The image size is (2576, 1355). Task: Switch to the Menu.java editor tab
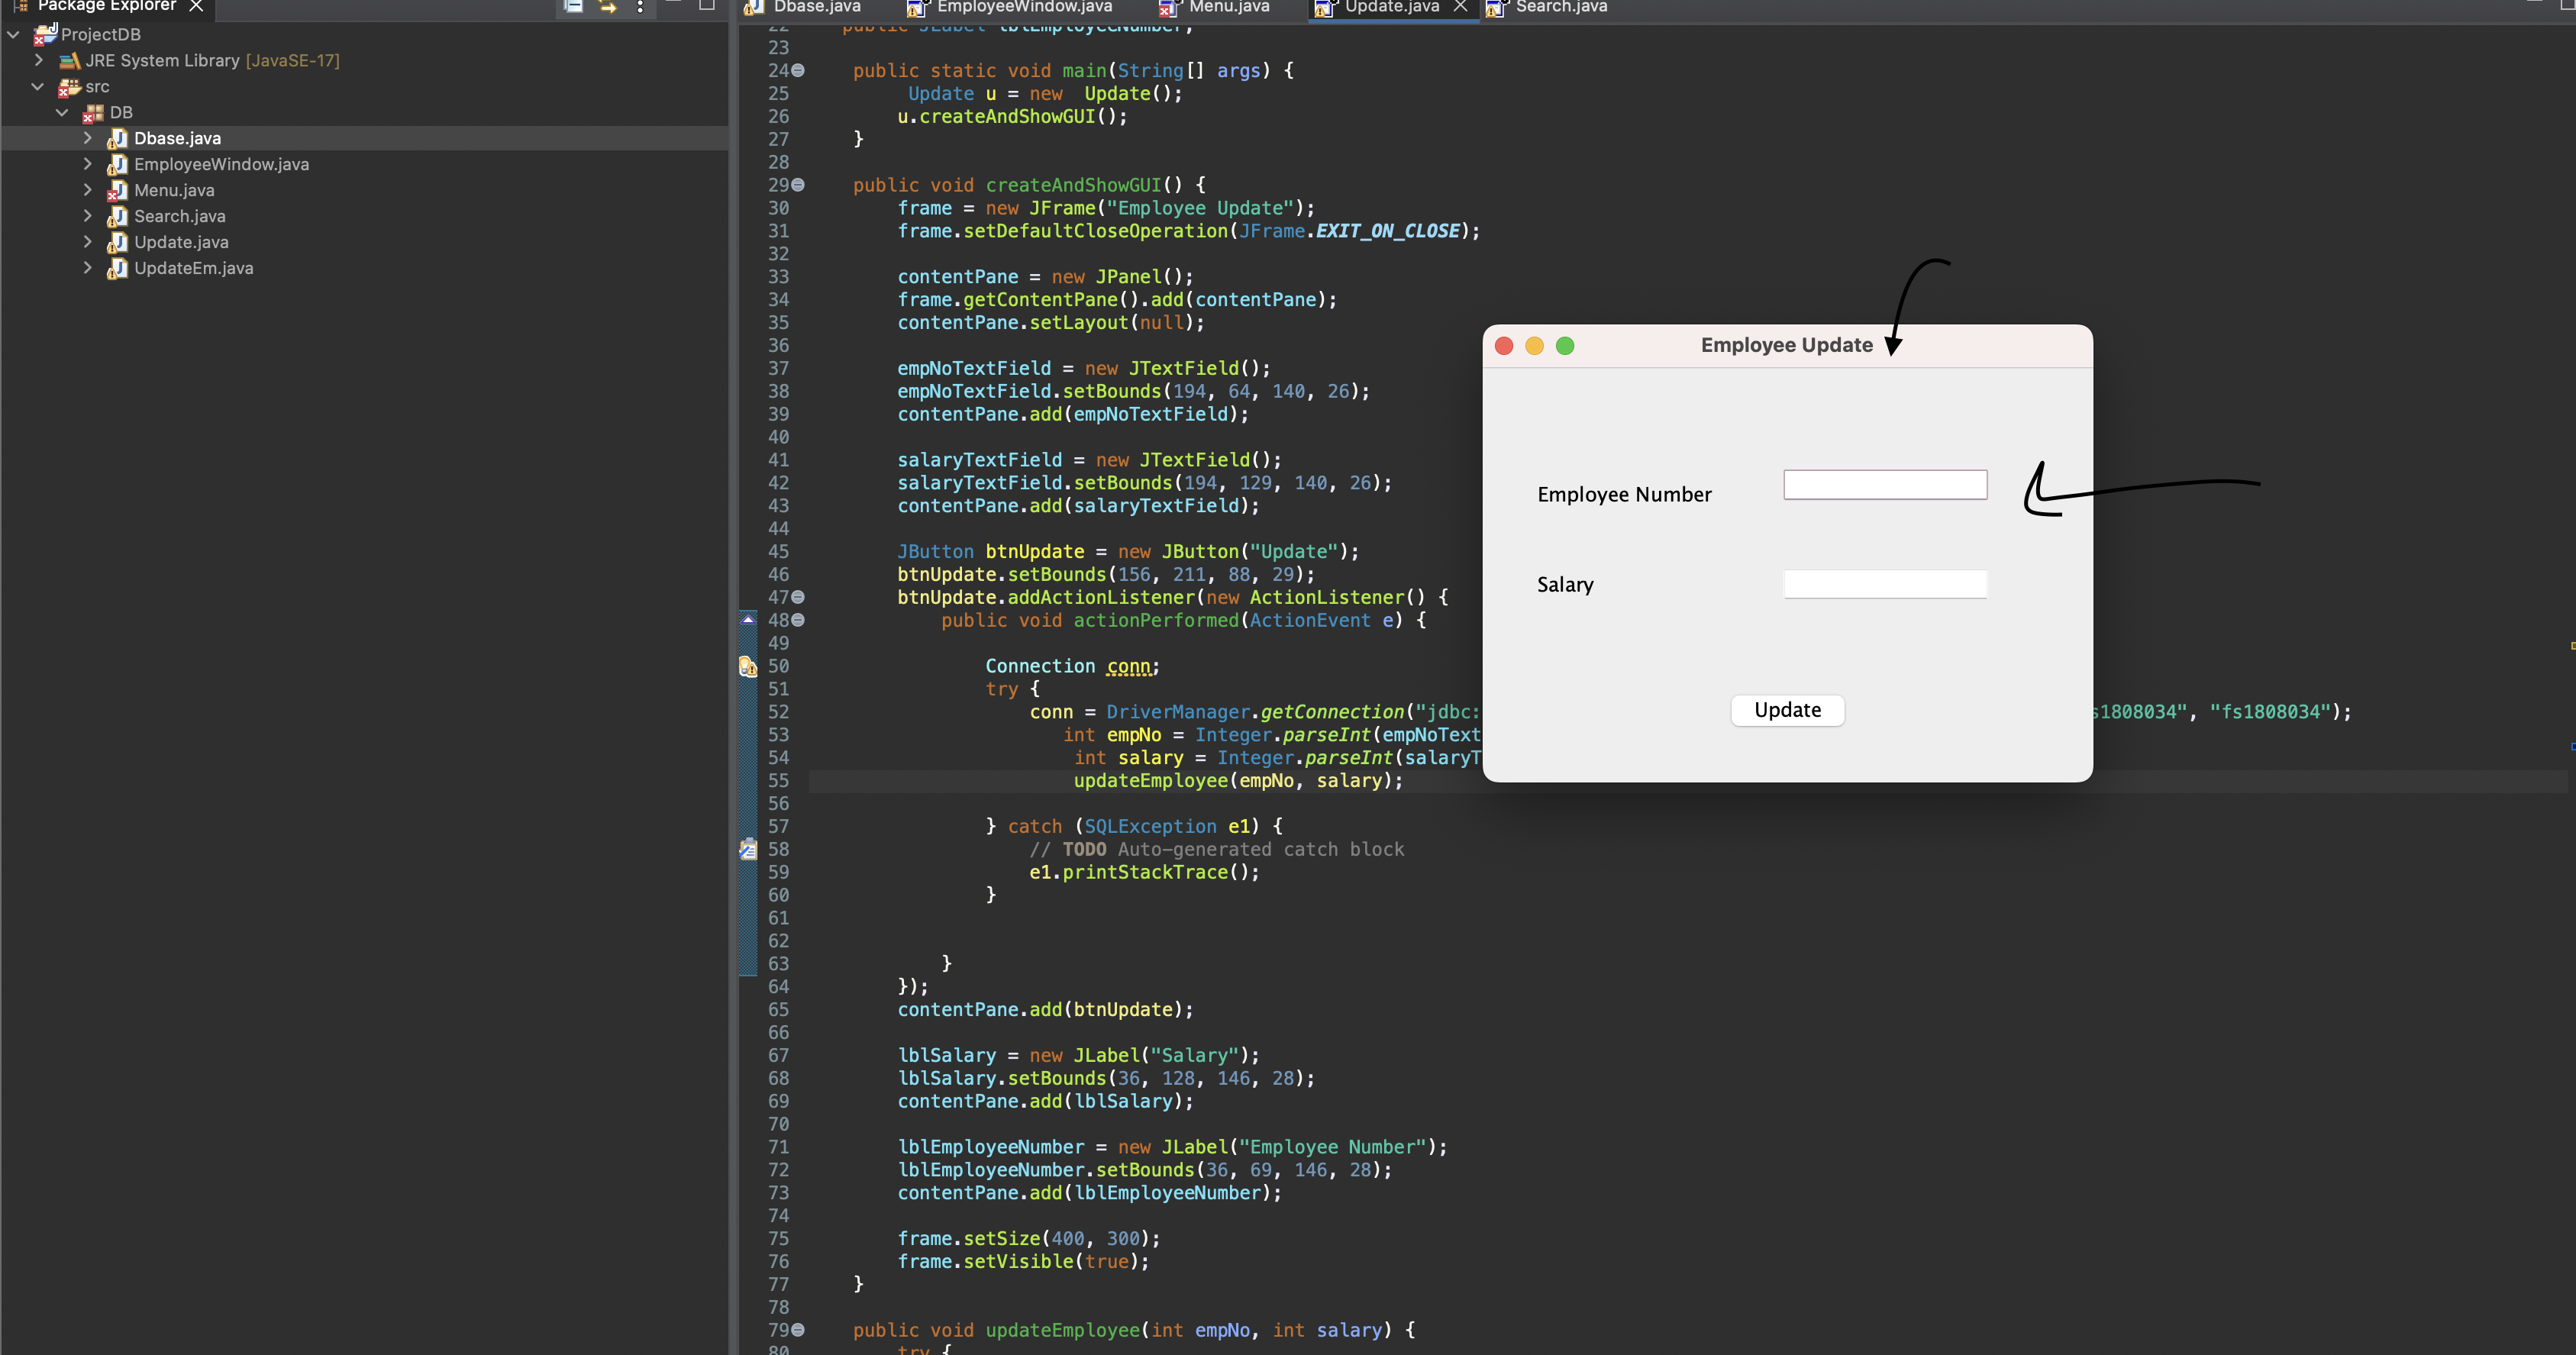(1215, 7)
